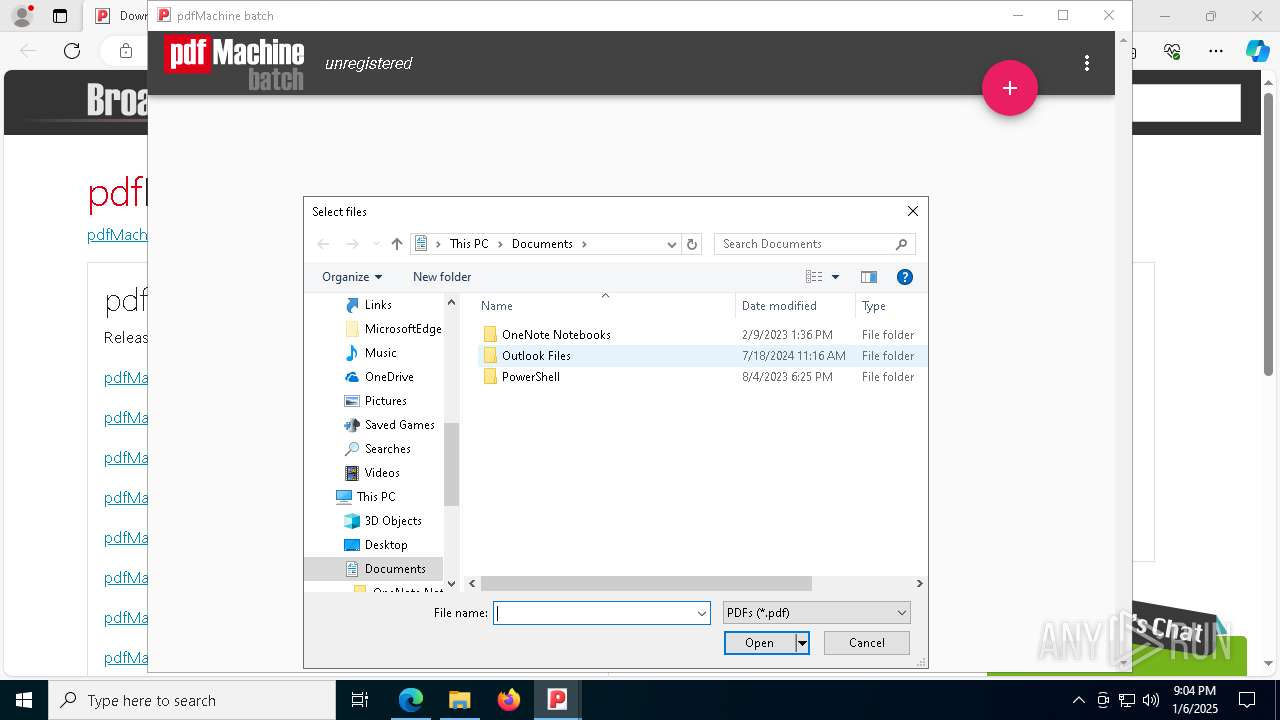This screenshot has height=720, width=1280.
Task: Show hidden system tray icons
Action: coord(1078,700)
